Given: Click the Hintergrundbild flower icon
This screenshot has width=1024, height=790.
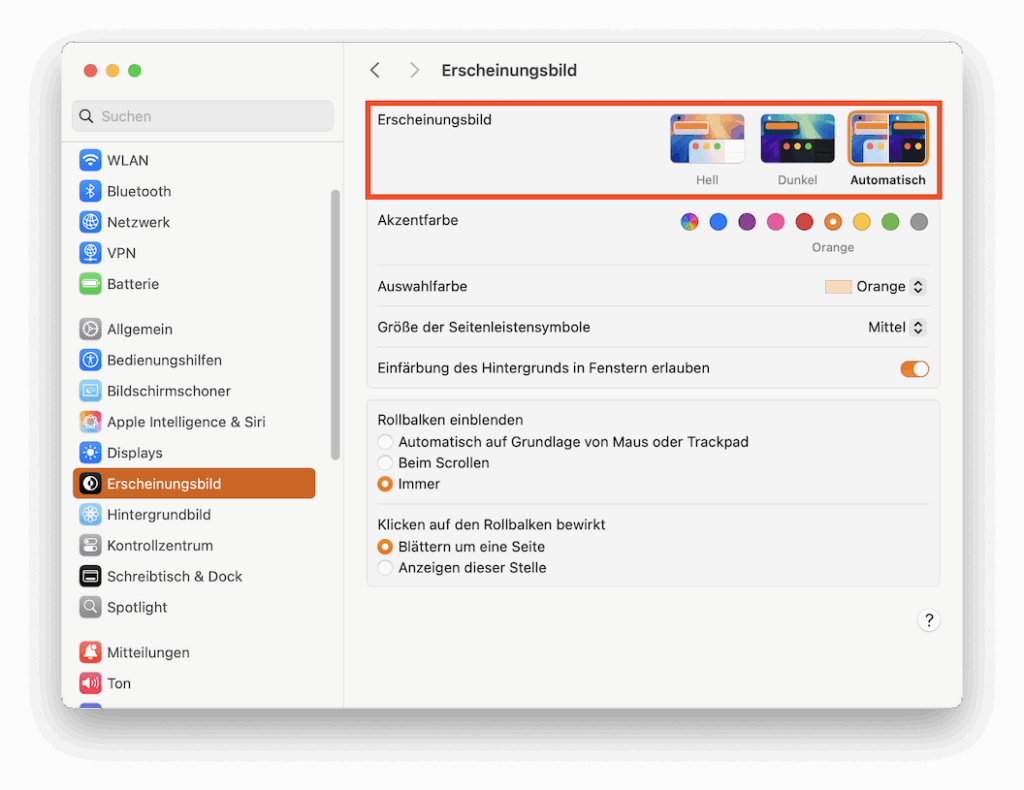Looking at the screenshot, I should click(x=90, y=514).
